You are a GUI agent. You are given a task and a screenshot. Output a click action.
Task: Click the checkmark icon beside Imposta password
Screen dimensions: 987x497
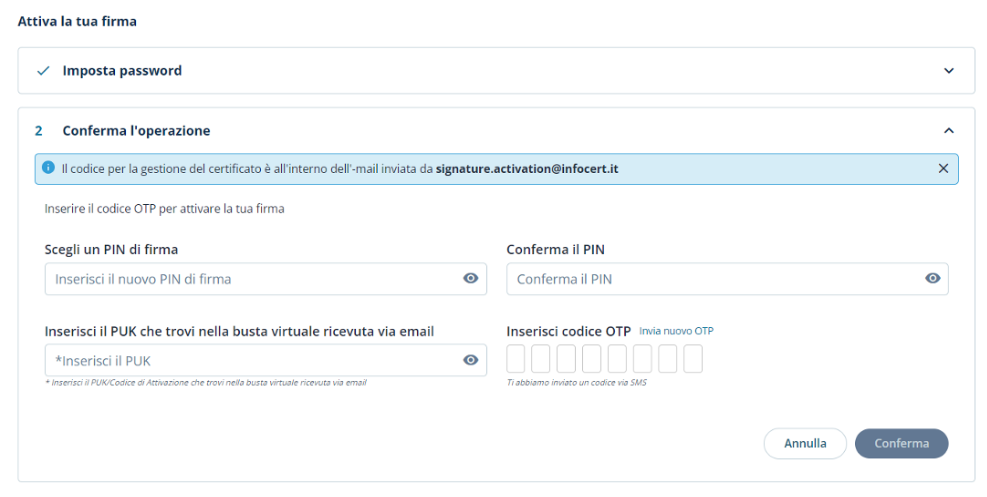click(x=43, y=71)
